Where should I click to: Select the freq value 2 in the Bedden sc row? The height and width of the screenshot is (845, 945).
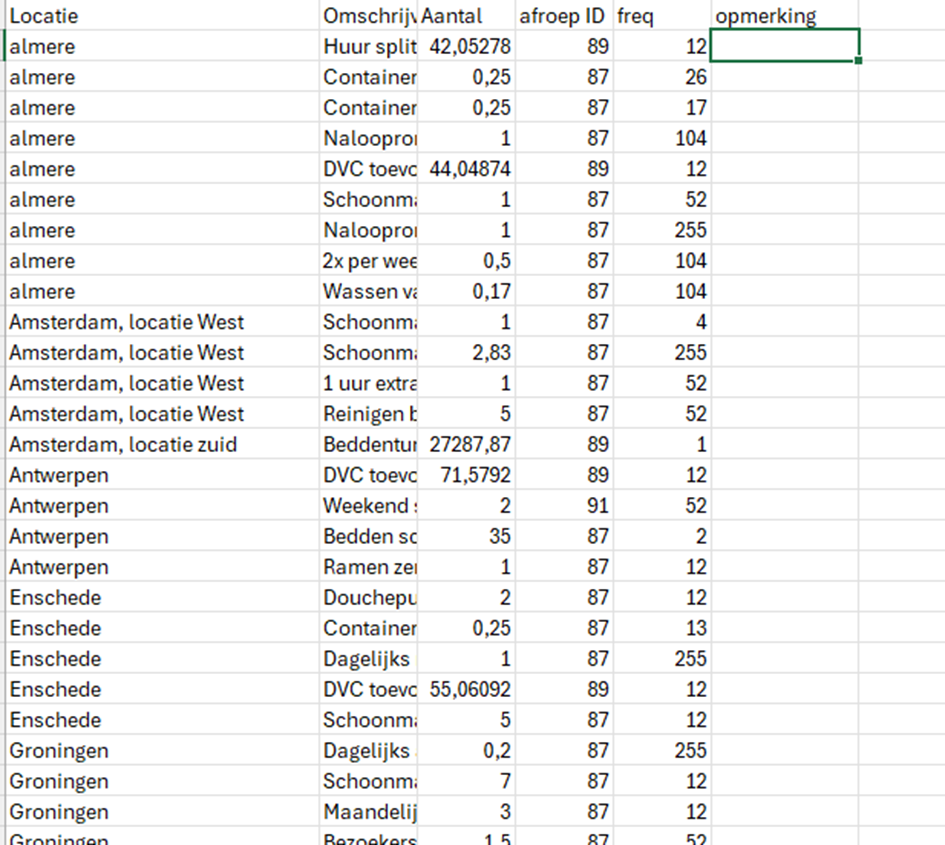click(662, 536)
